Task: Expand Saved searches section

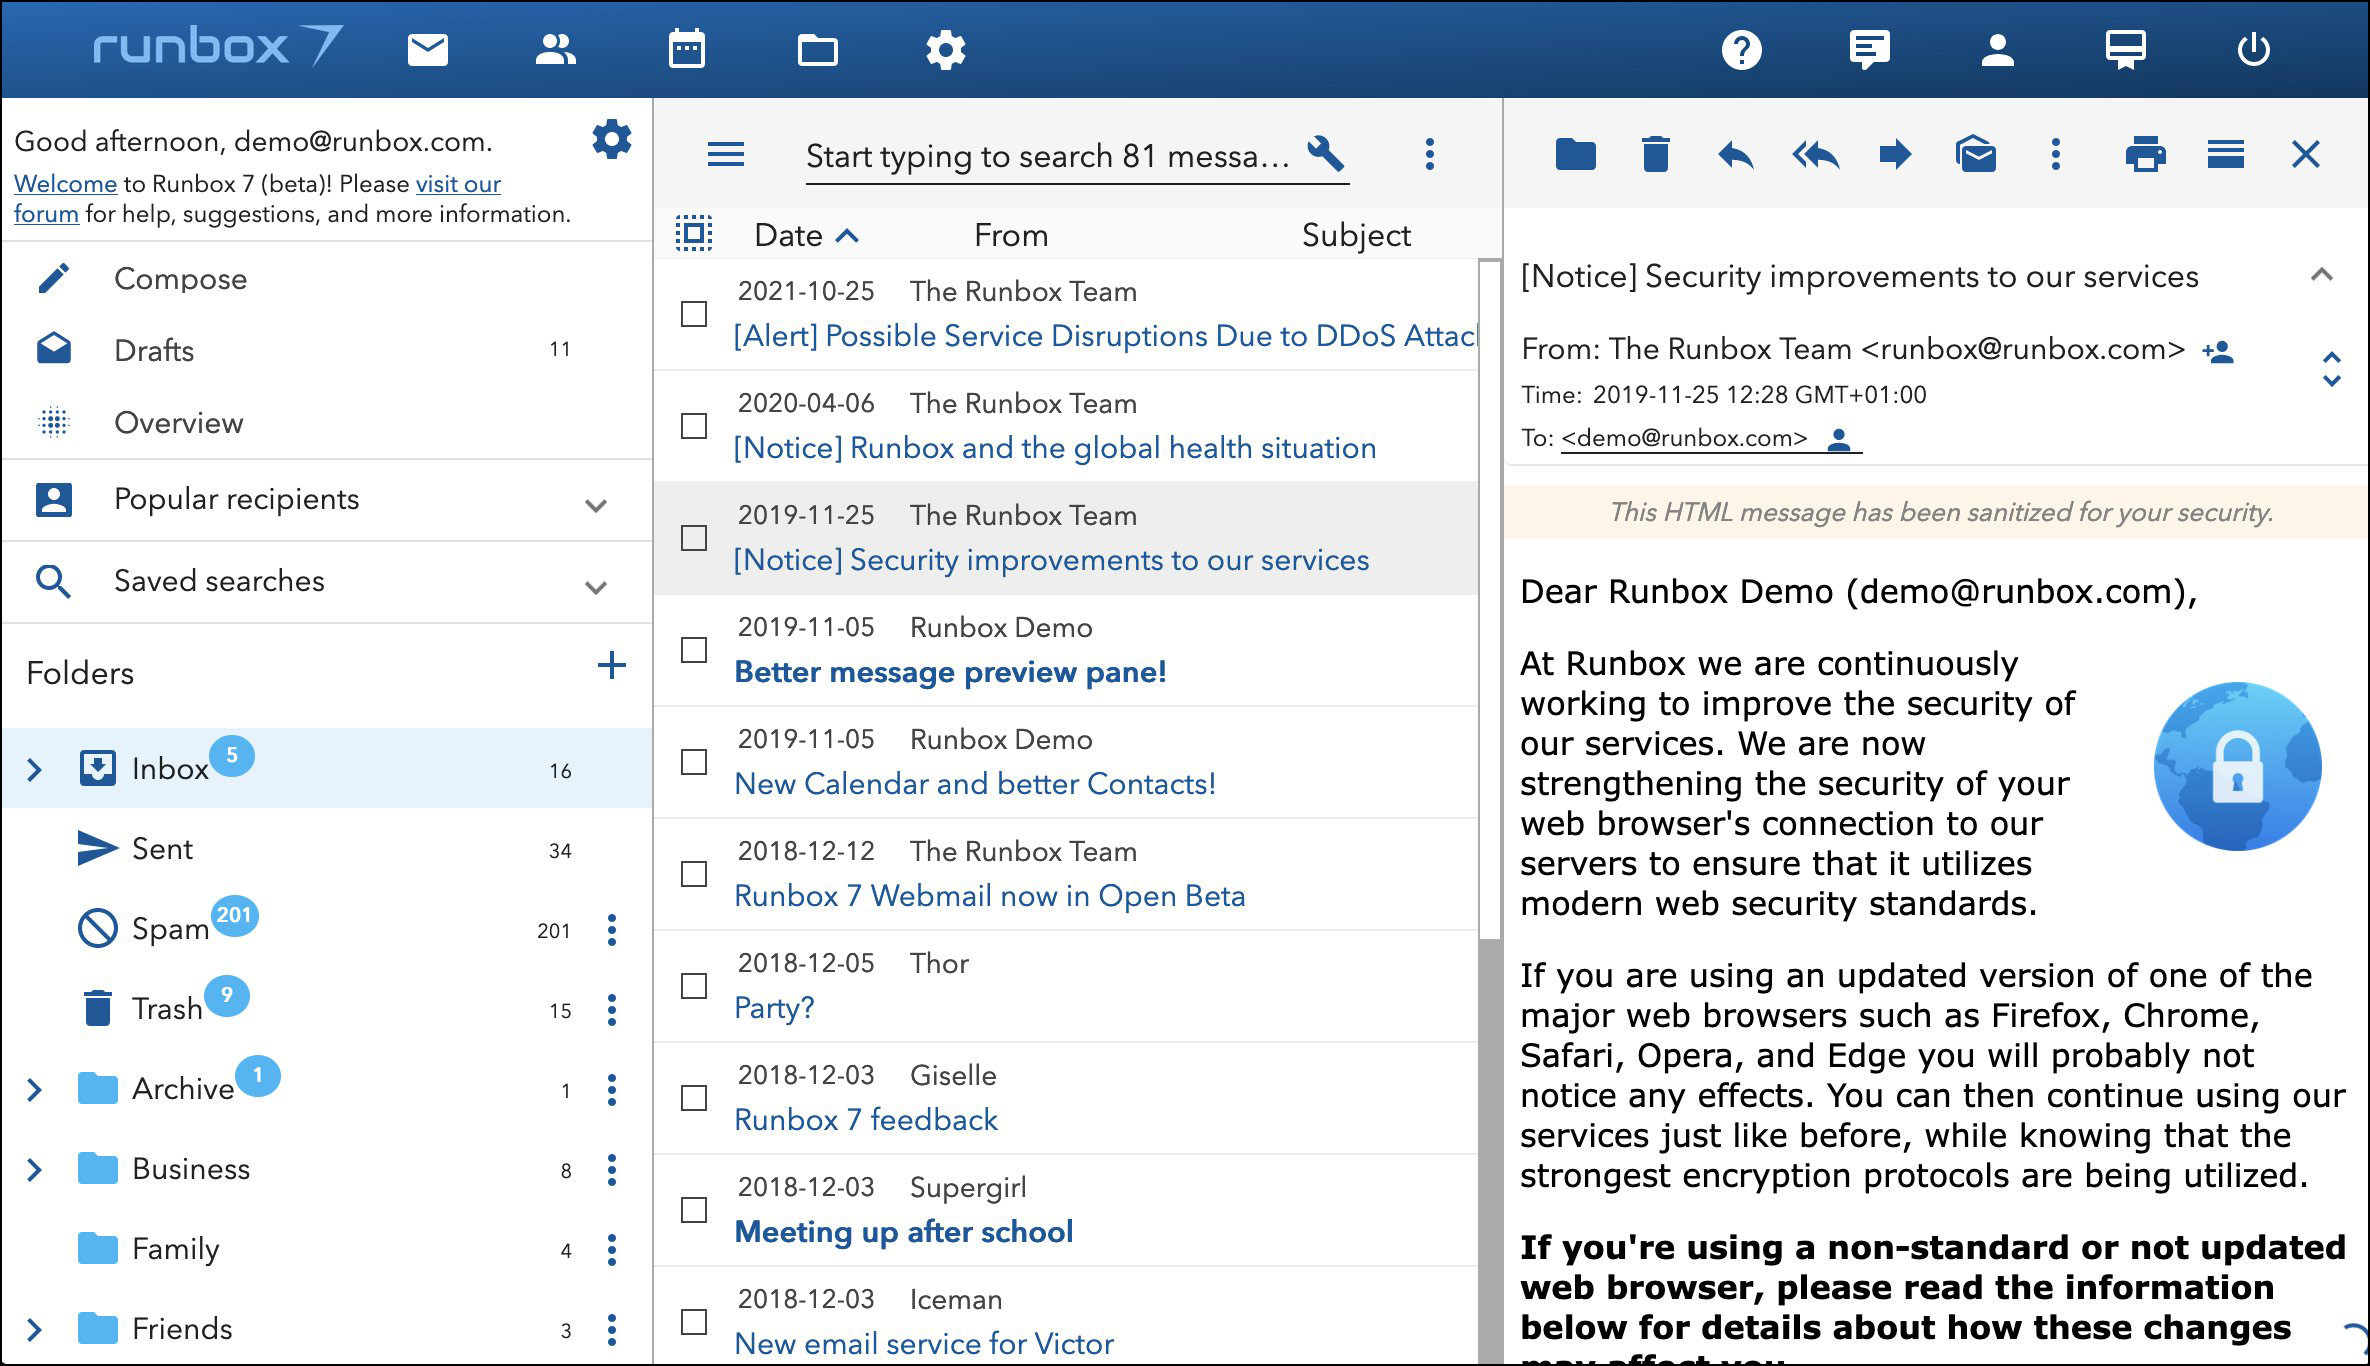Action: point(596,586)
